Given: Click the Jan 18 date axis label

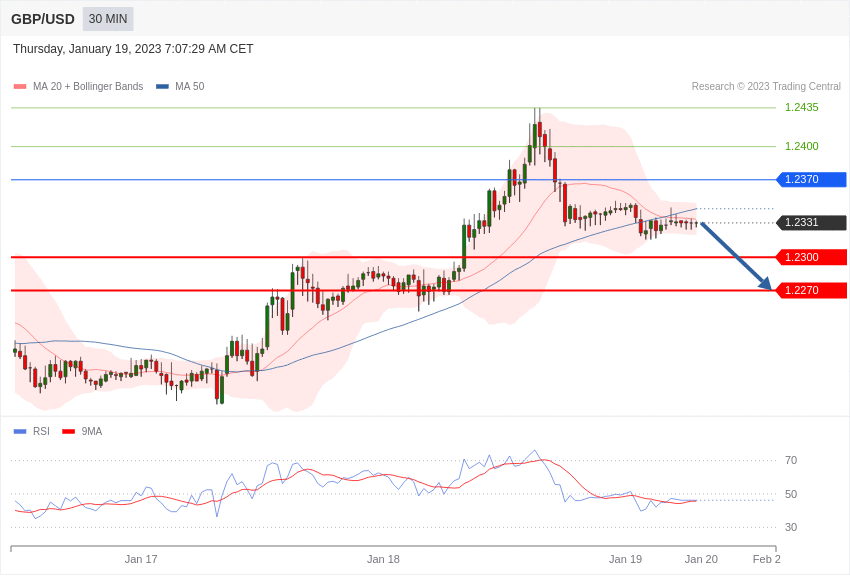Looking at the screenshot, I should click(383, 559).
